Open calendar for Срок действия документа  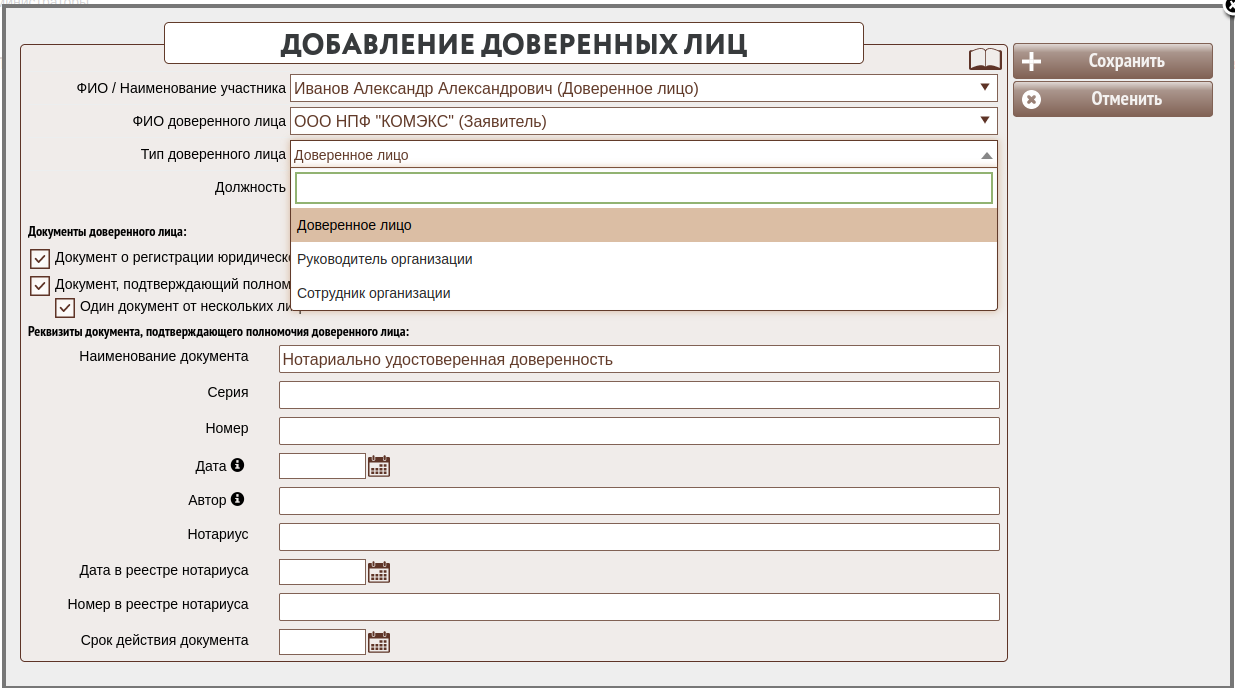379,642
